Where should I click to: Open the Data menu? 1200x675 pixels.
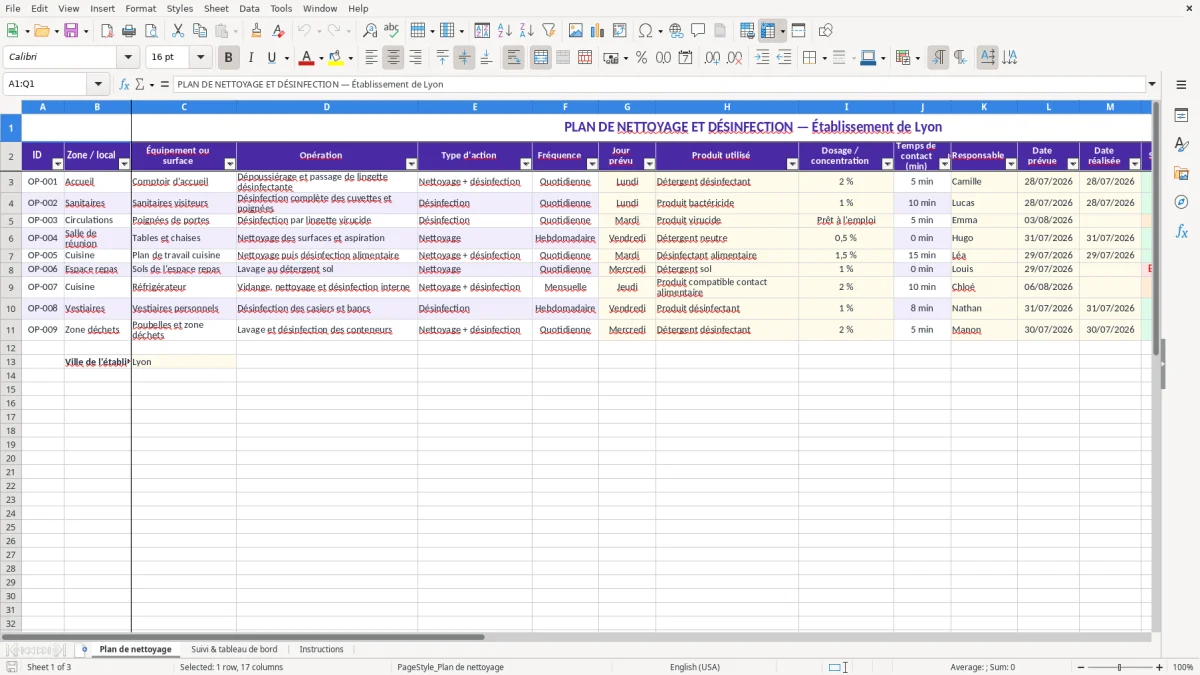[x=249, y=8]
